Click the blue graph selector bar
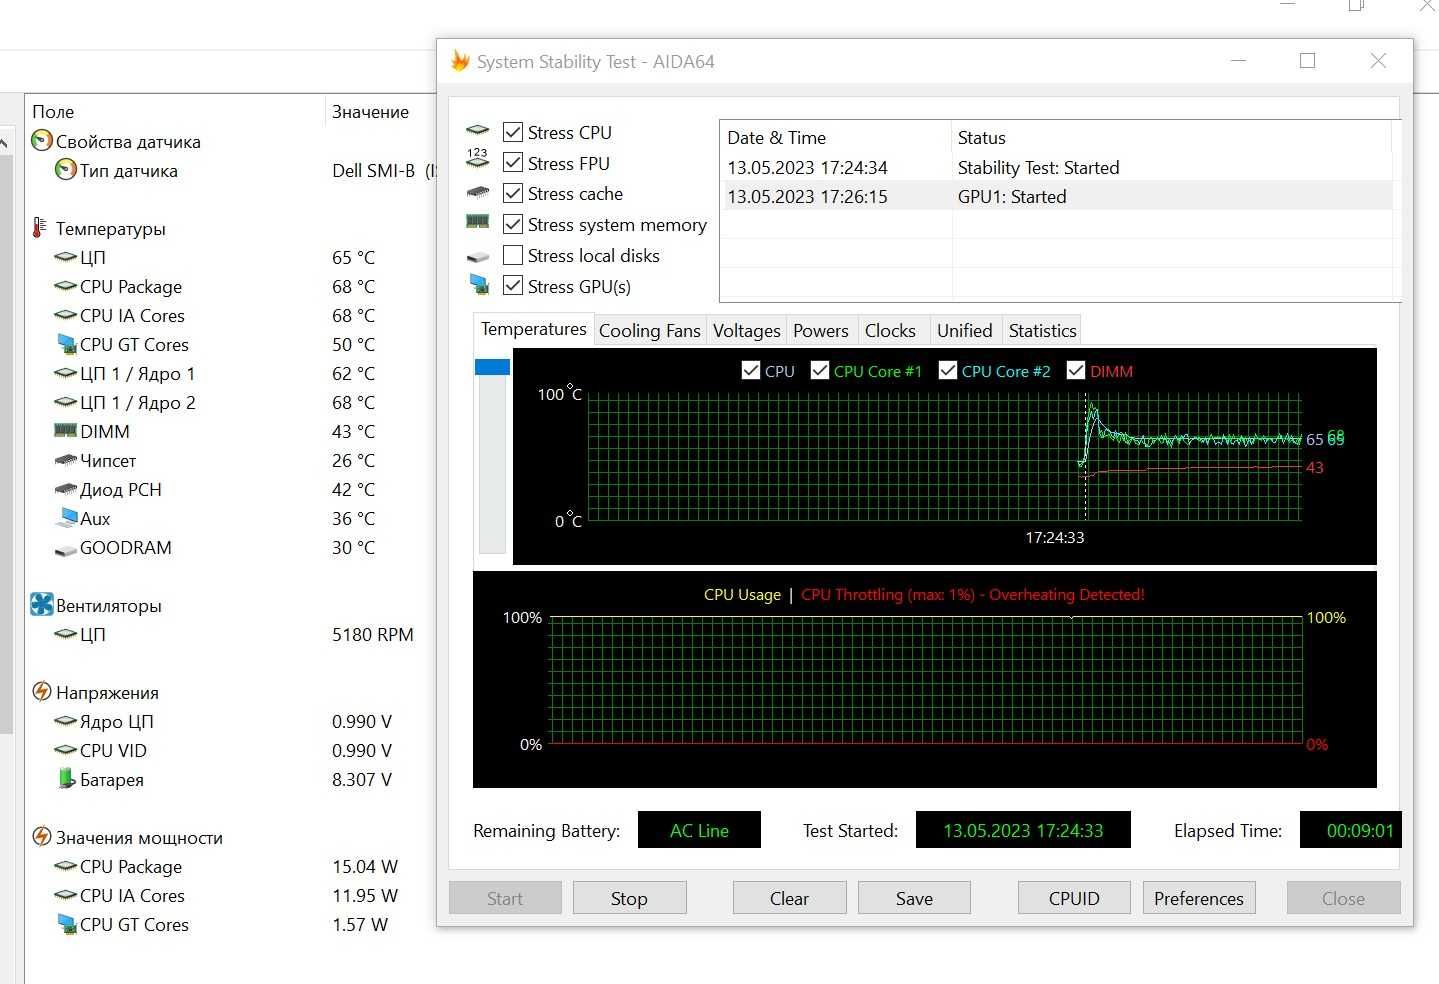The height and width of the screenshot is (984, 1439). tap(492, 367)
